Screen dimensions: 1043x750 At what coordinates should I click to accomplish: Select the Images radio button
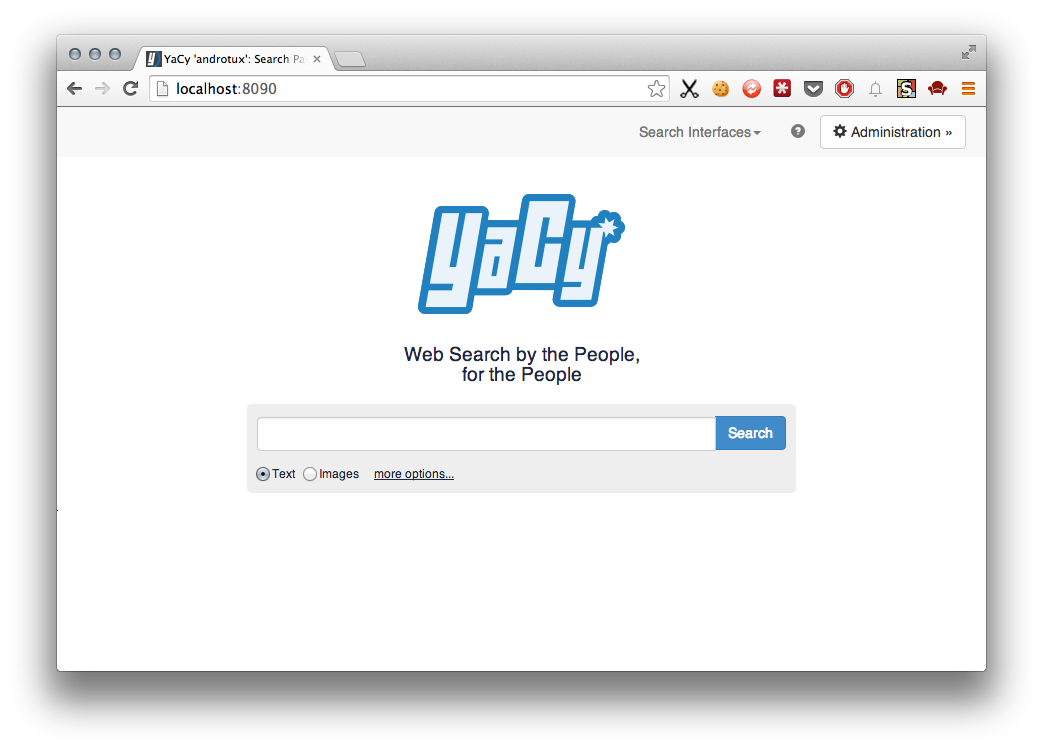tap(310, 474)
